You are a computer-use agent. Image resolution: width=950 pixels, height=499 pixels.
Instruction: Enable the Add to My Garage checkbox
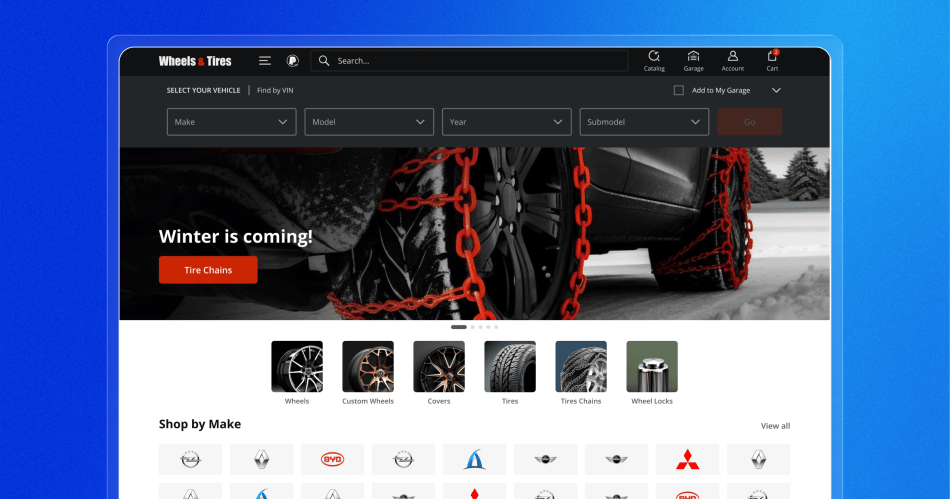(679, 90)
